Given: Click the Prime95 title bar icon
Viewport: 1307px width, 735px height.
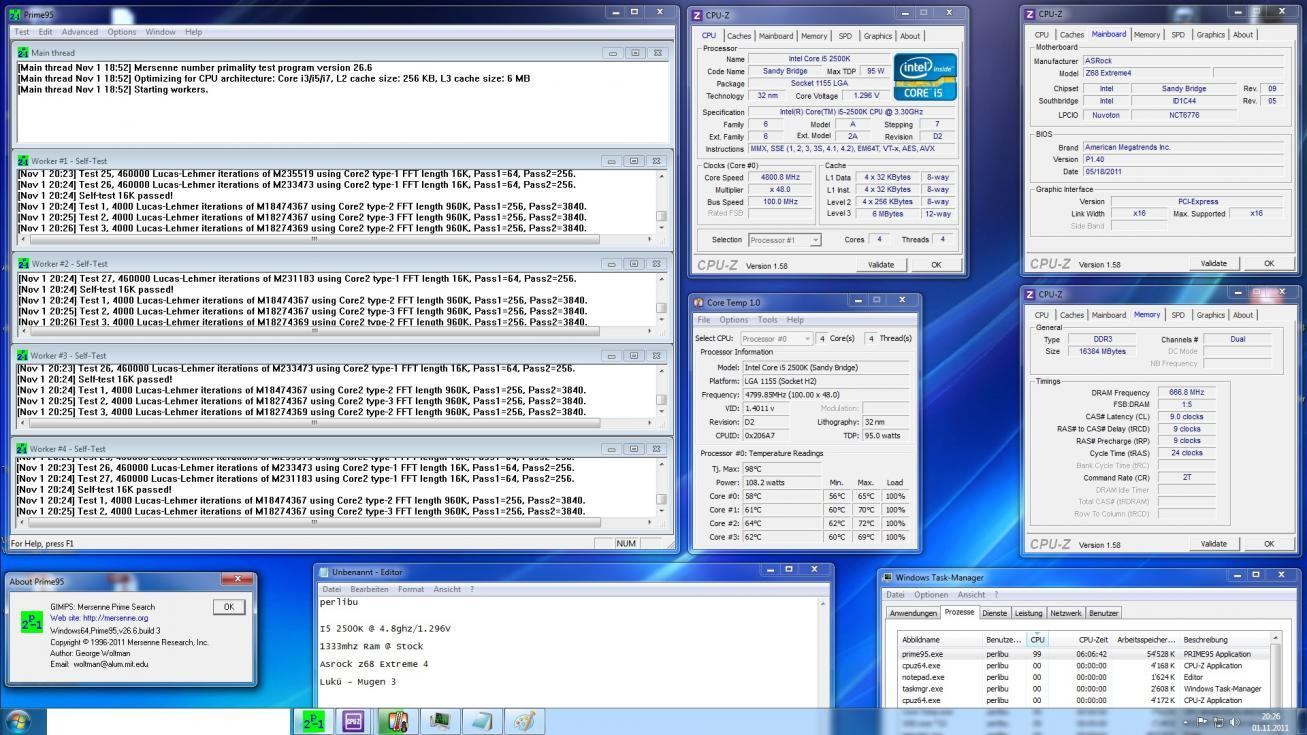Looking at the screenshot, I should click(15, 16).
